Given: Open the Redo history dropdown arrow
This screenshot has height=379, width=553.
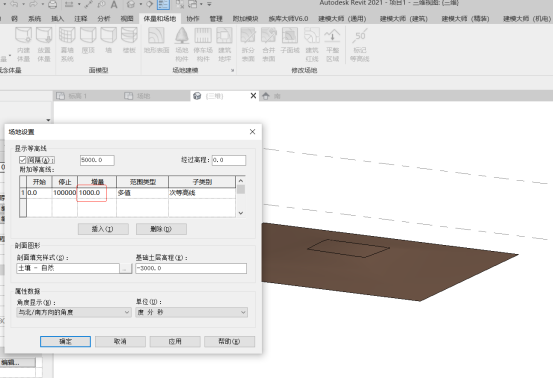Looking at the screenshot, I should [43, 4].
